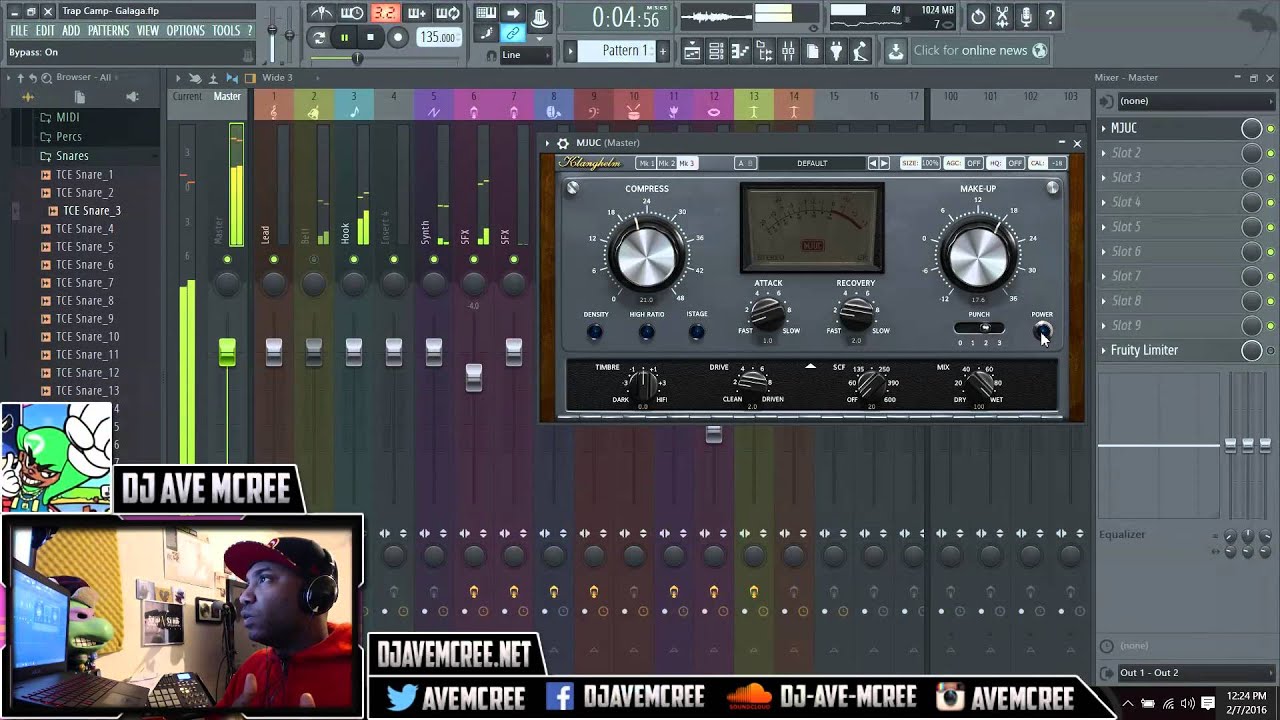Open the Piano roll view icon
Screen dimensions: 1280x720
pos(740,51)
